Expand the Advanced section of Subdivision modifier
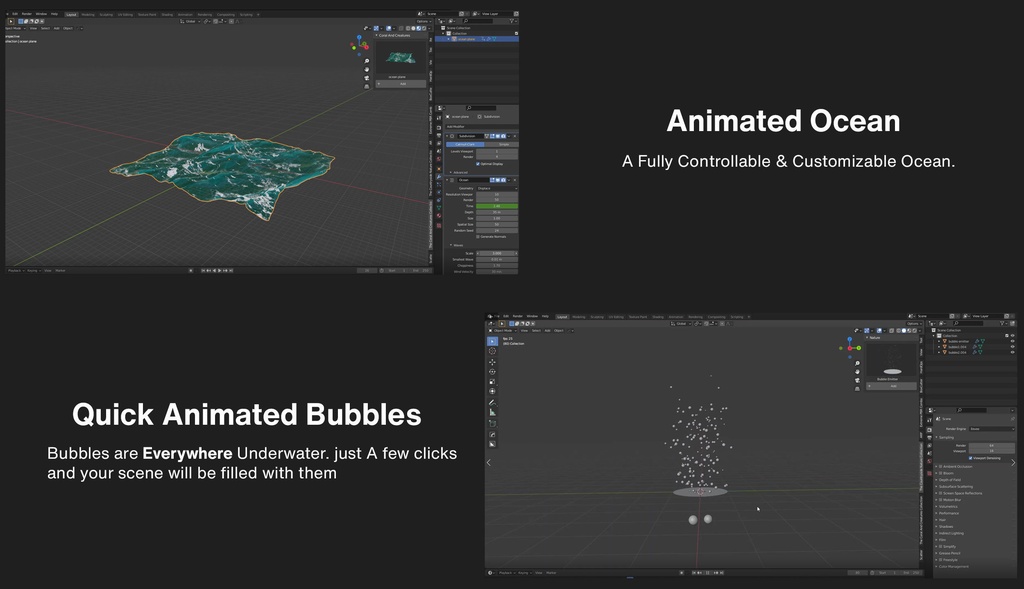1024x589 pixels. (459, 172)
